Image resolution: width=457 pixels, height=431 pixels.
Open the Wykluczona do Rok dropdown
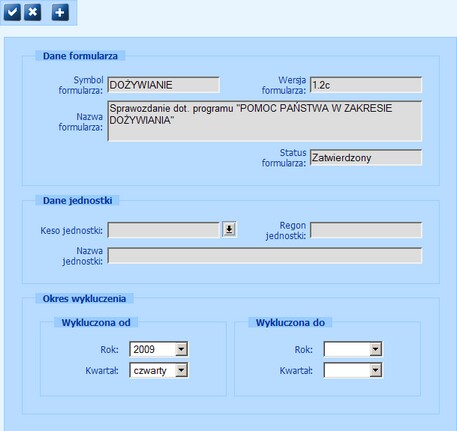point(375,349)
